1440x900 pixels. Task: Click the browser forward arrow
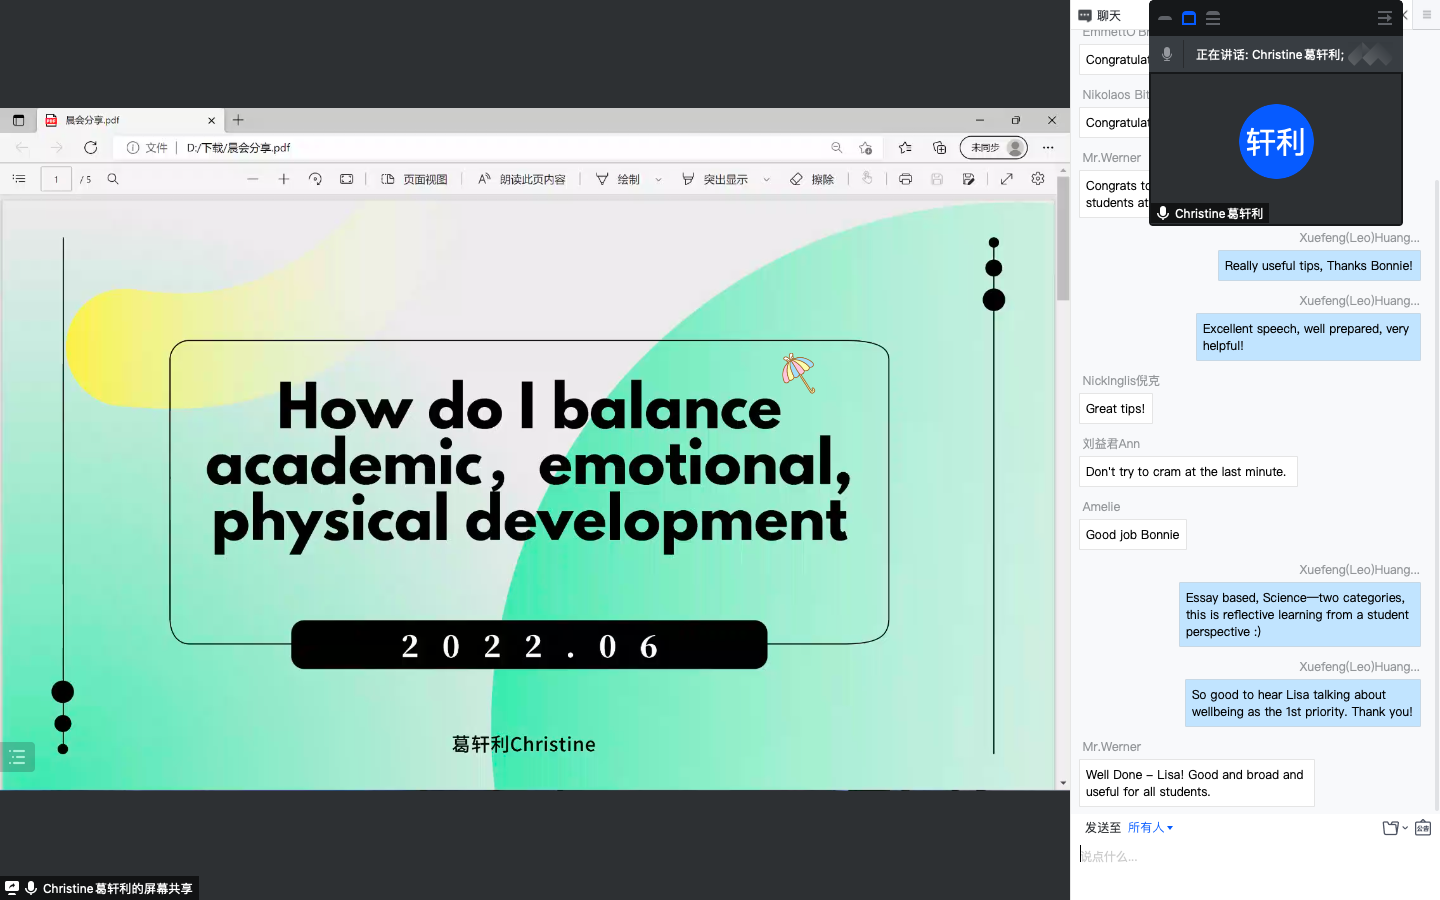click(56, 148)
